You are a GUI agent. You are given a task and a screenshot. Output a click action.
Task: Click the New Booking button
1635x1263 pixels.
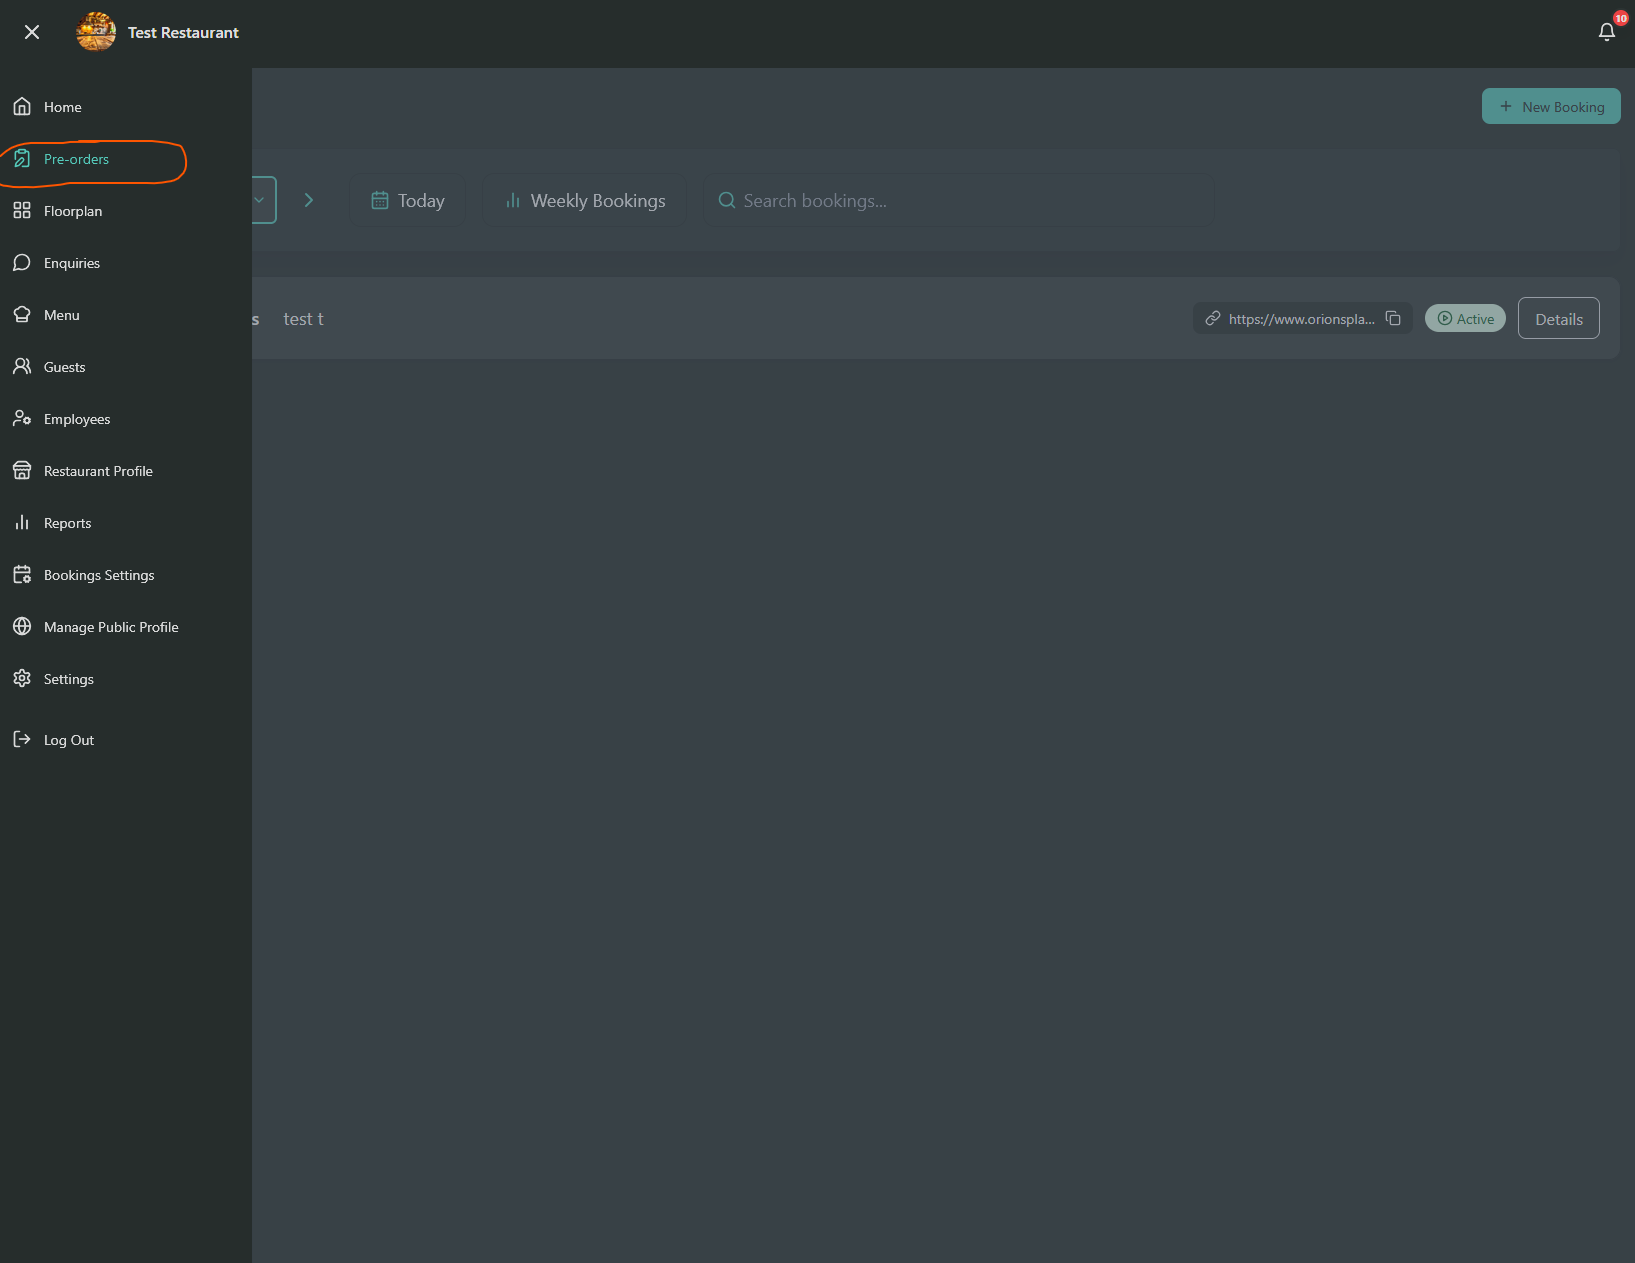pyautogui.click(x=1551, y=106)
